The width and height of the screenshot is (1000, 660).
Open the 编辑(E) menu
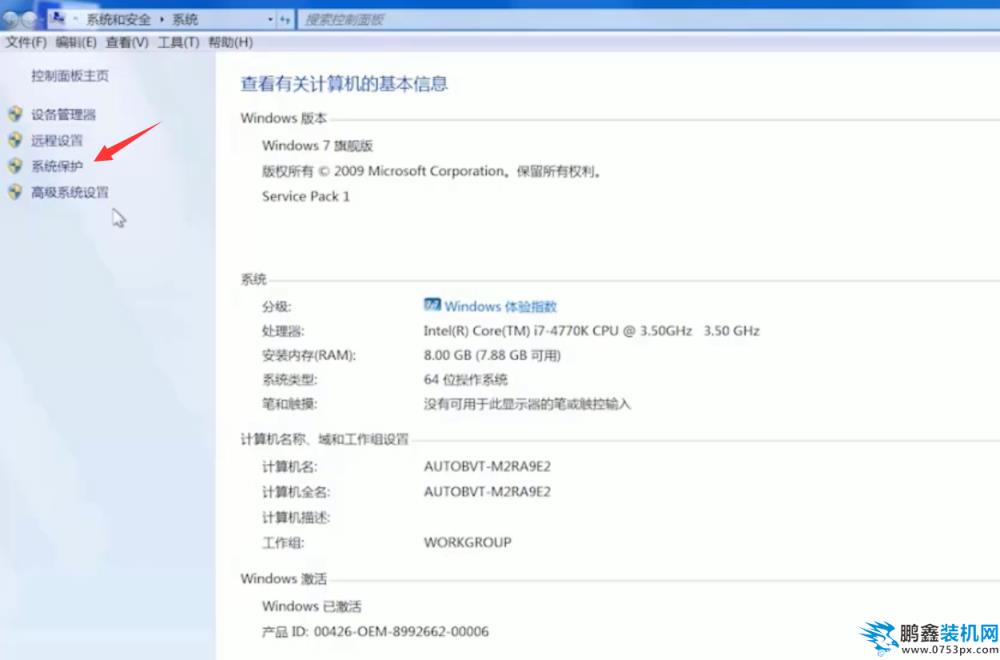point(76,43)
